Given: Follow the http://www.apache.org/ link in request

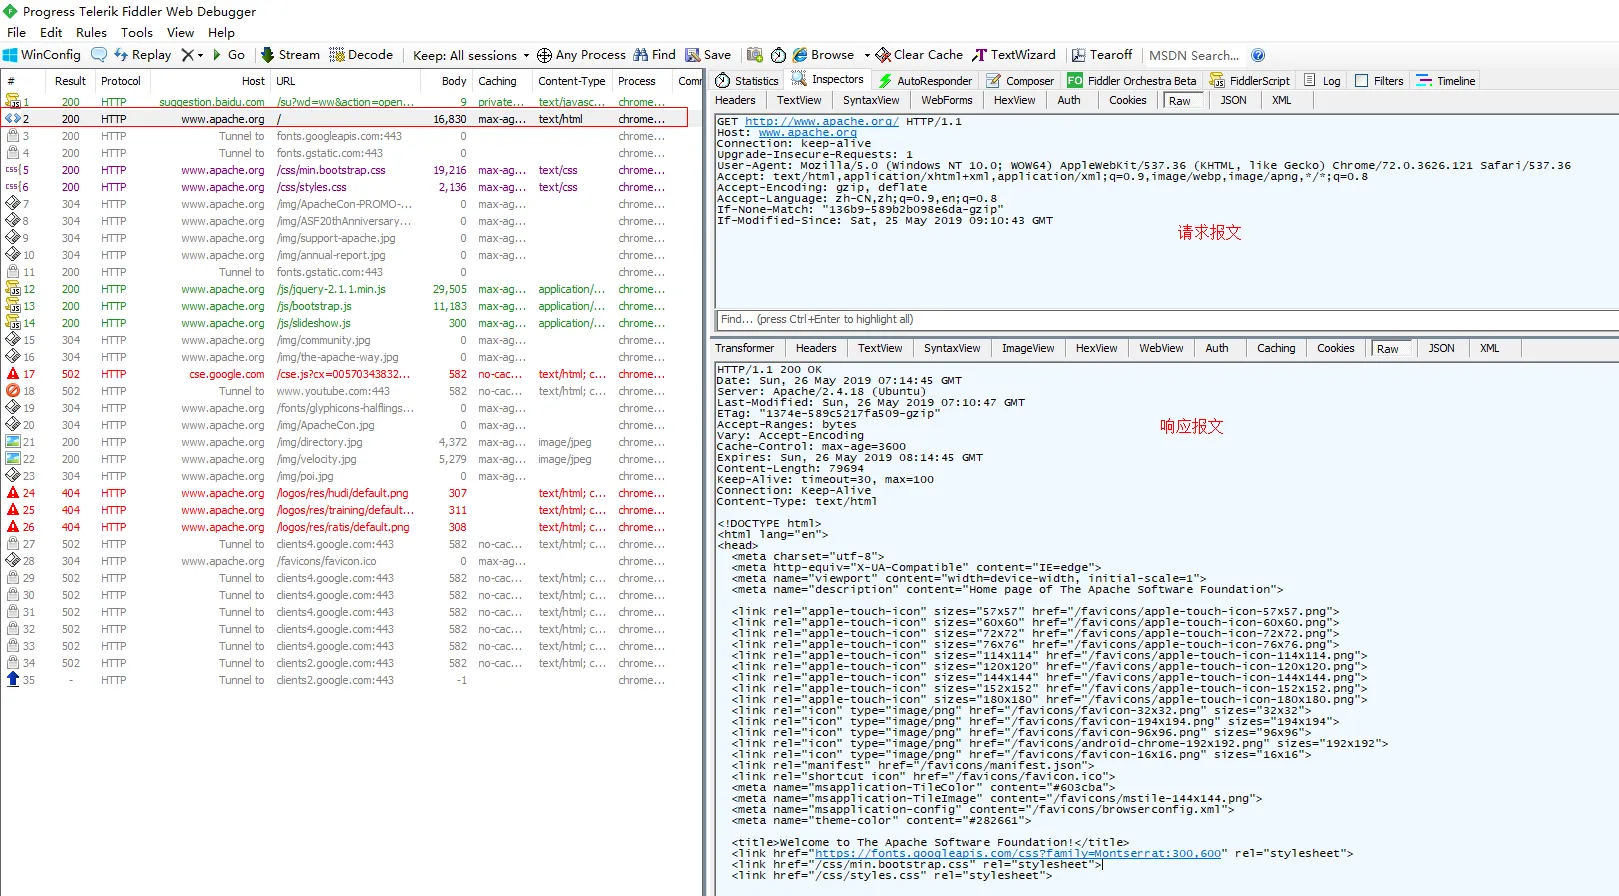Looking at the screenshot, I should (x=821, y=122).
